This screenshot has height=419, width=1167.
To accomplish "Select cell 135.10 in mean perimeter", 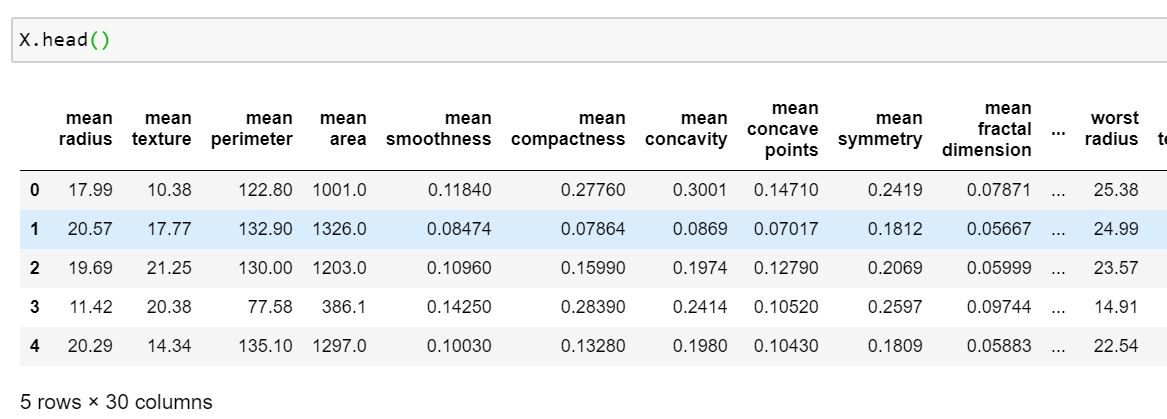I will [266, 345].
